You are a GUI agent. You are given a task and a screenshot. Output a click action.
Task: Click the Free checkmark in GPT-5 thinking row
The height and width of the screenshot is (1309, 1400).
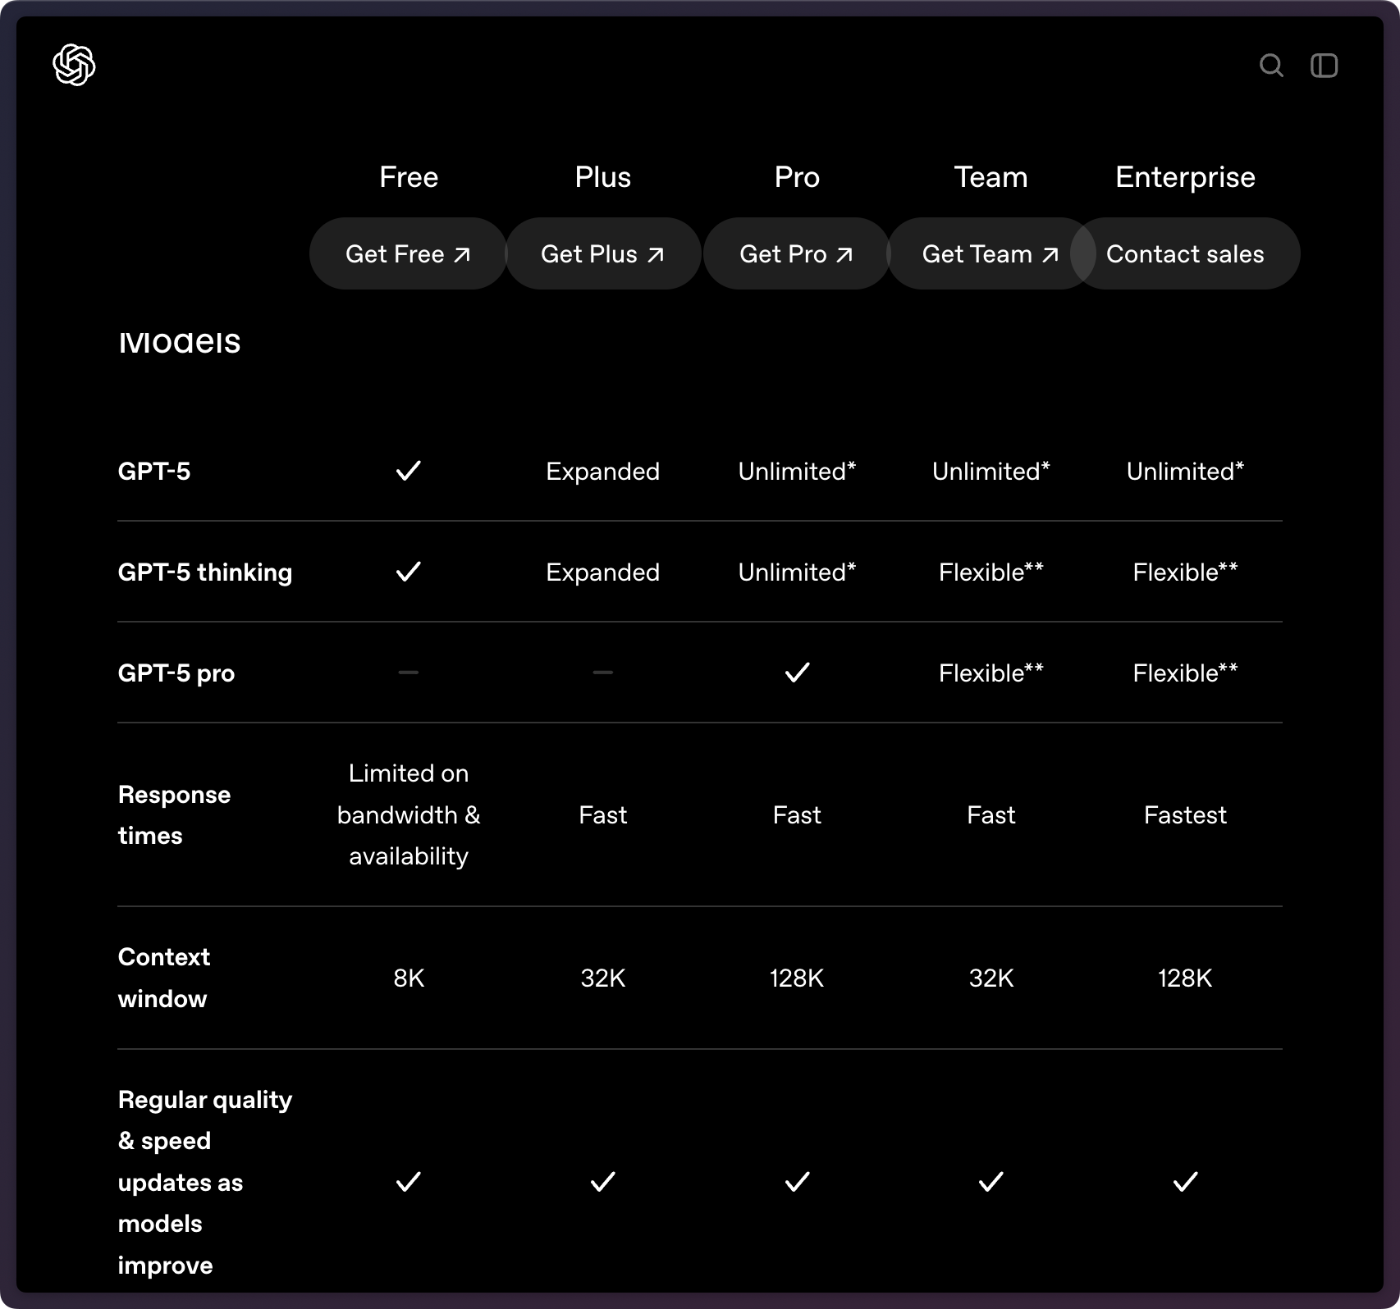[408, 572]
